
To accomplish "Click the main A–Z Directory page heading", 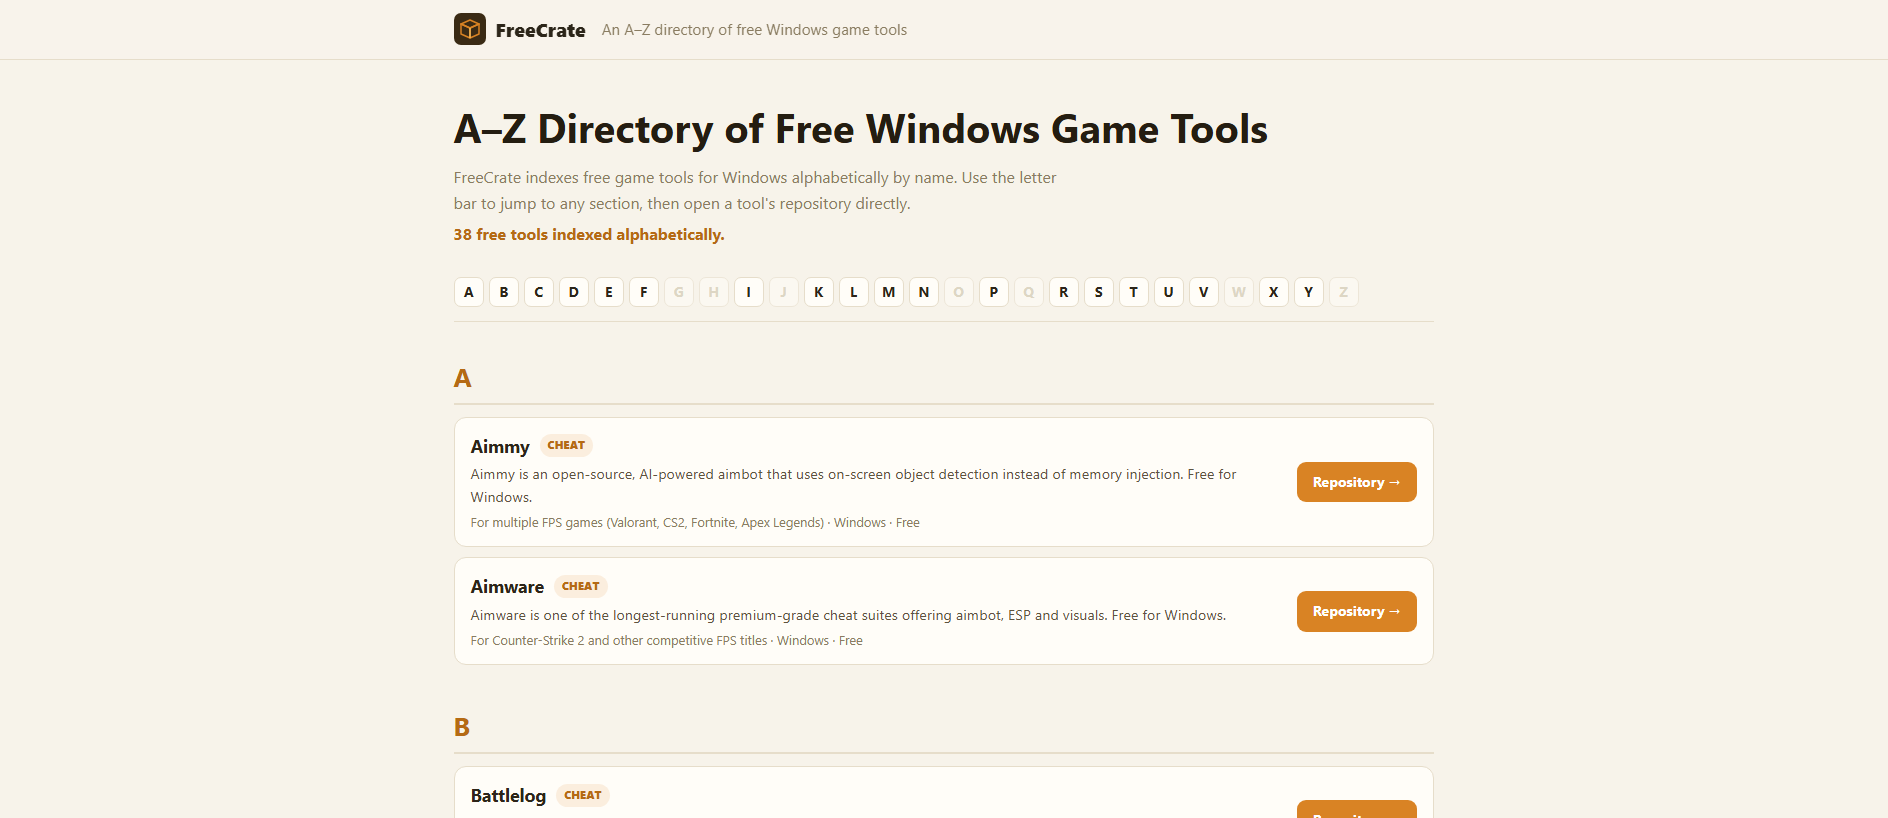I will (861, 129).
